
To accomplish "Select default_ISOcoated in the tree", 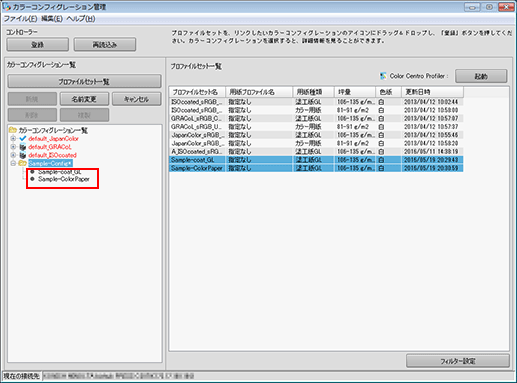I will (52, 155).
